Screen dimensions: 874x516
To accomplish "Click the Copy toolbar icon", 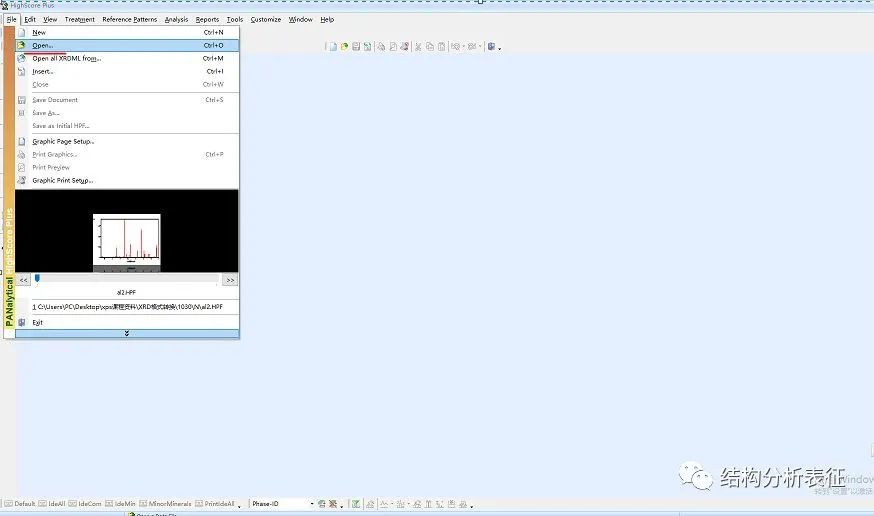I will pyautogui.click(x=430, y=47).
